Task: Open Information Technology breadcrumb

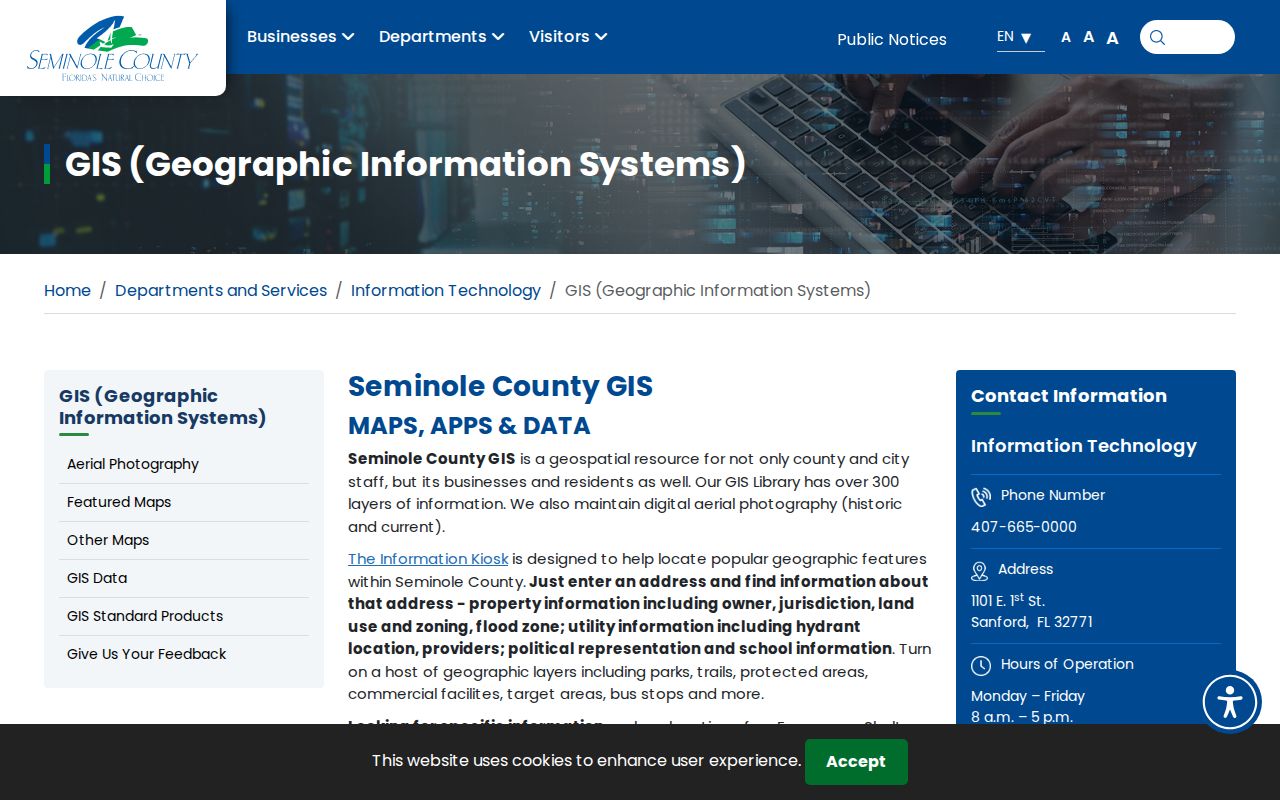Action: pyautogui.click(x=446, y=290)
